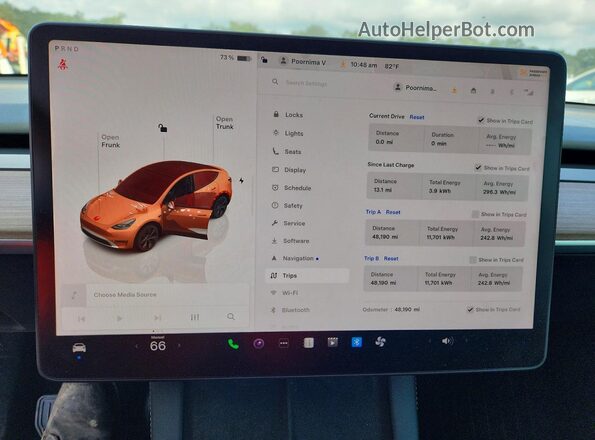Viewport: 595px width, 440px height.
Task: Tap the Passenger Airbag indicator
Action: pyautogui.click(x=533, y=72)
